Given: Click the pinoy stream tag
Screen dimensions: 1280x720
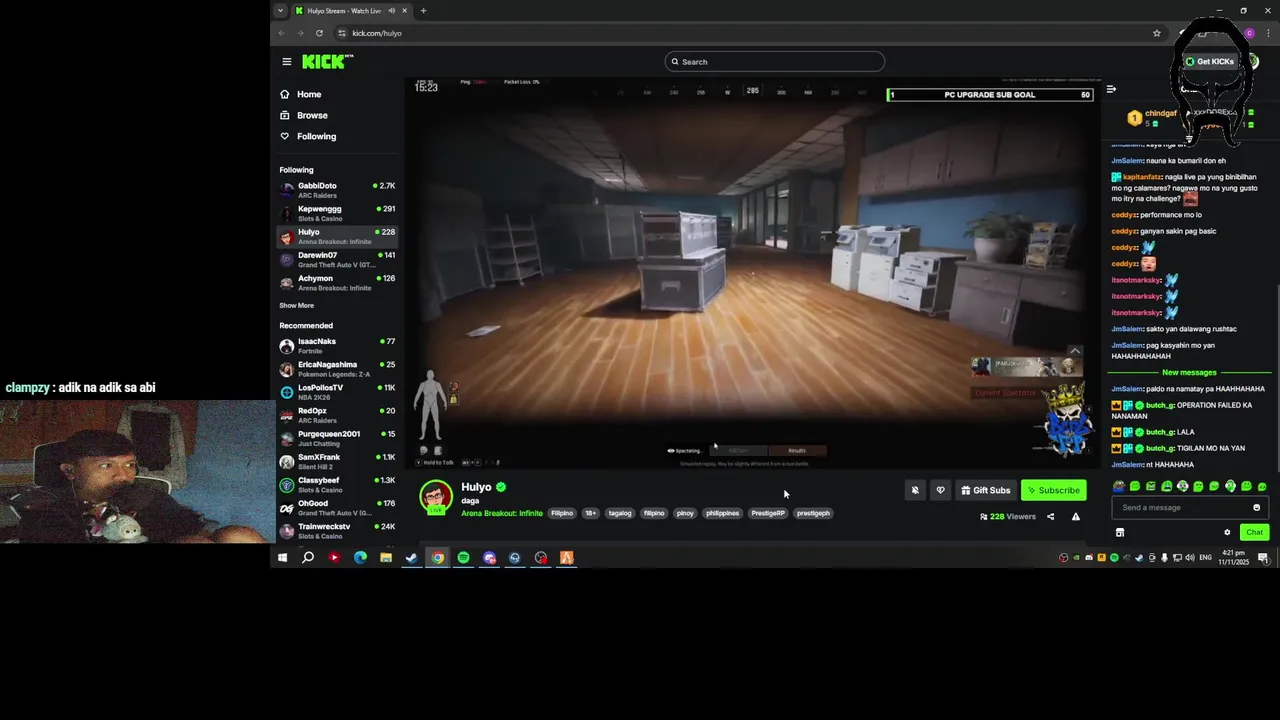Looking at the screenshot, I should [685, 513].
